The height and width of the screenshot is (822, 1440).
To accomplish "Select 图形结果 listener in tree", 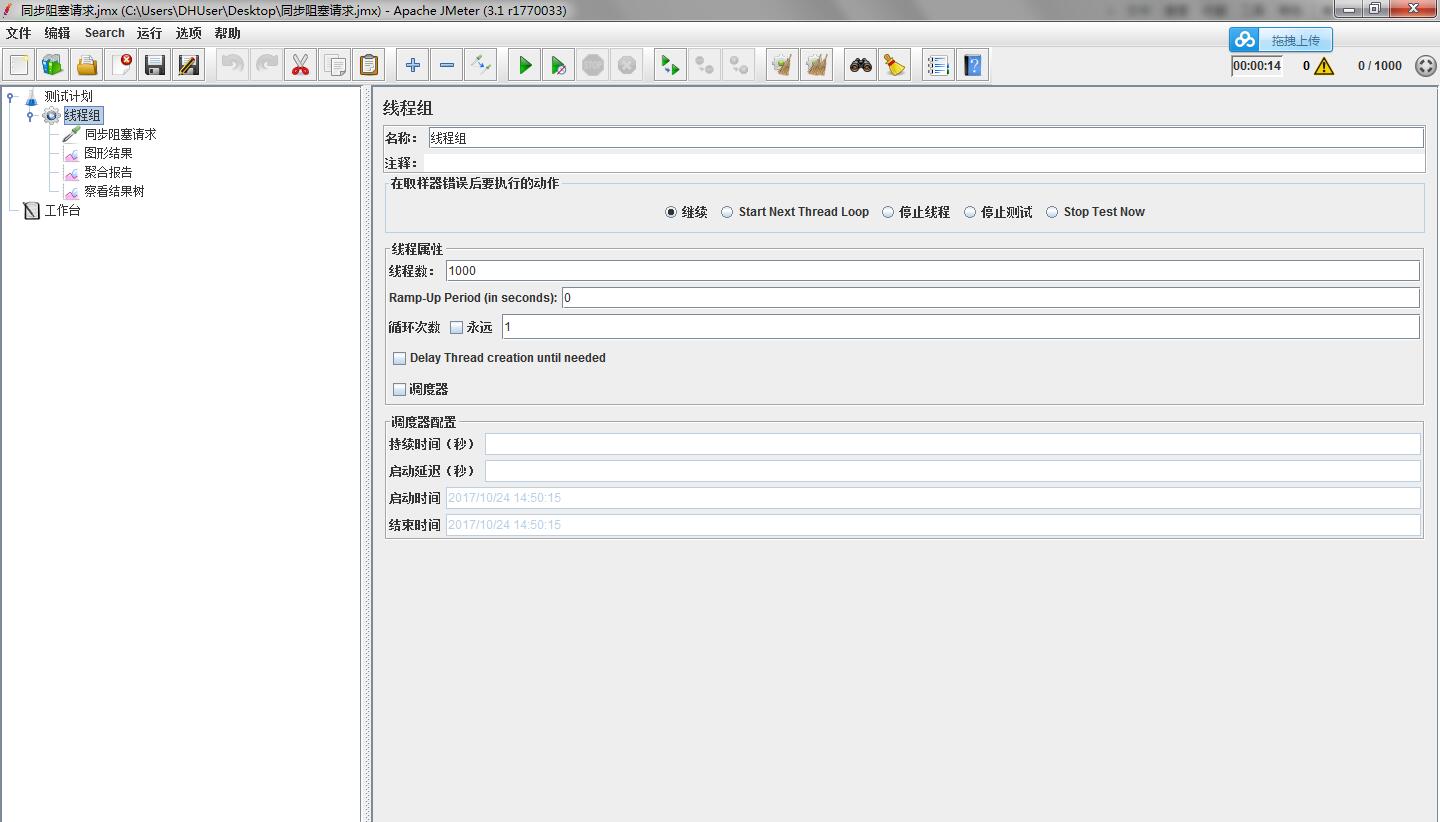I will click(108, 153).
